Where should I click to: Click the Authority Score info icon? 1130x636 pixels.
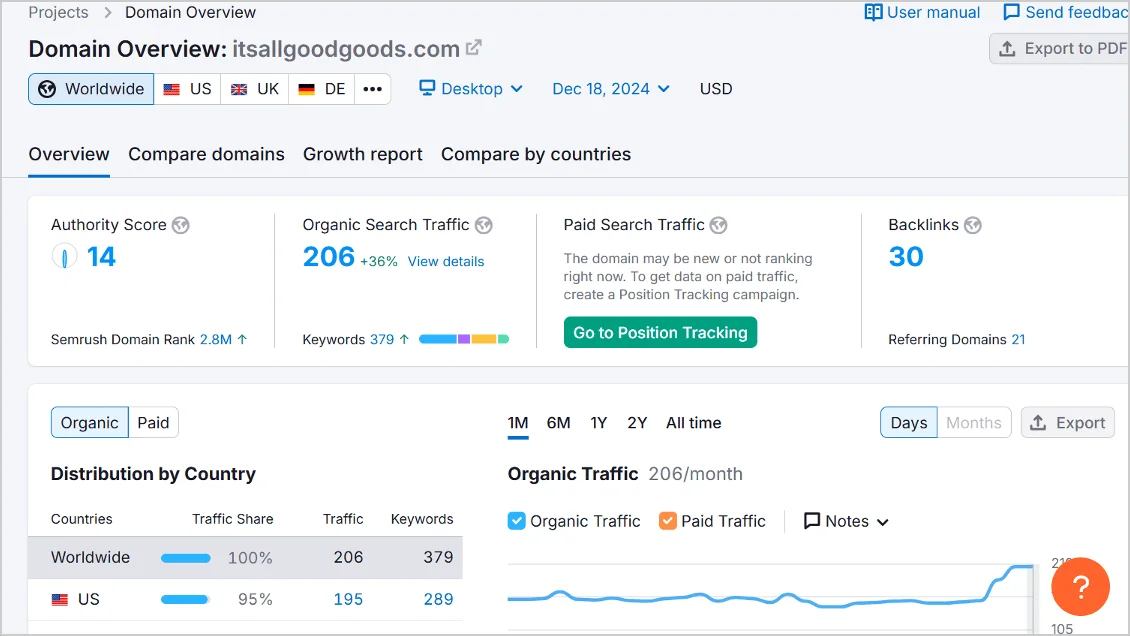pos(180,225)
